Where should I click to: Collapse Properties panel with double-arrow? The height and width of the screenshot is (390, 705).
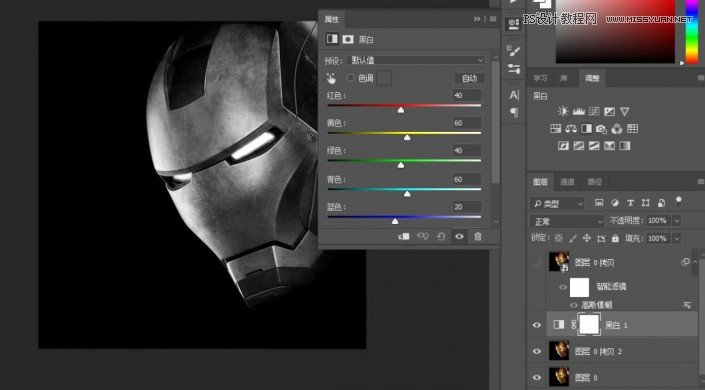point(477,19)
